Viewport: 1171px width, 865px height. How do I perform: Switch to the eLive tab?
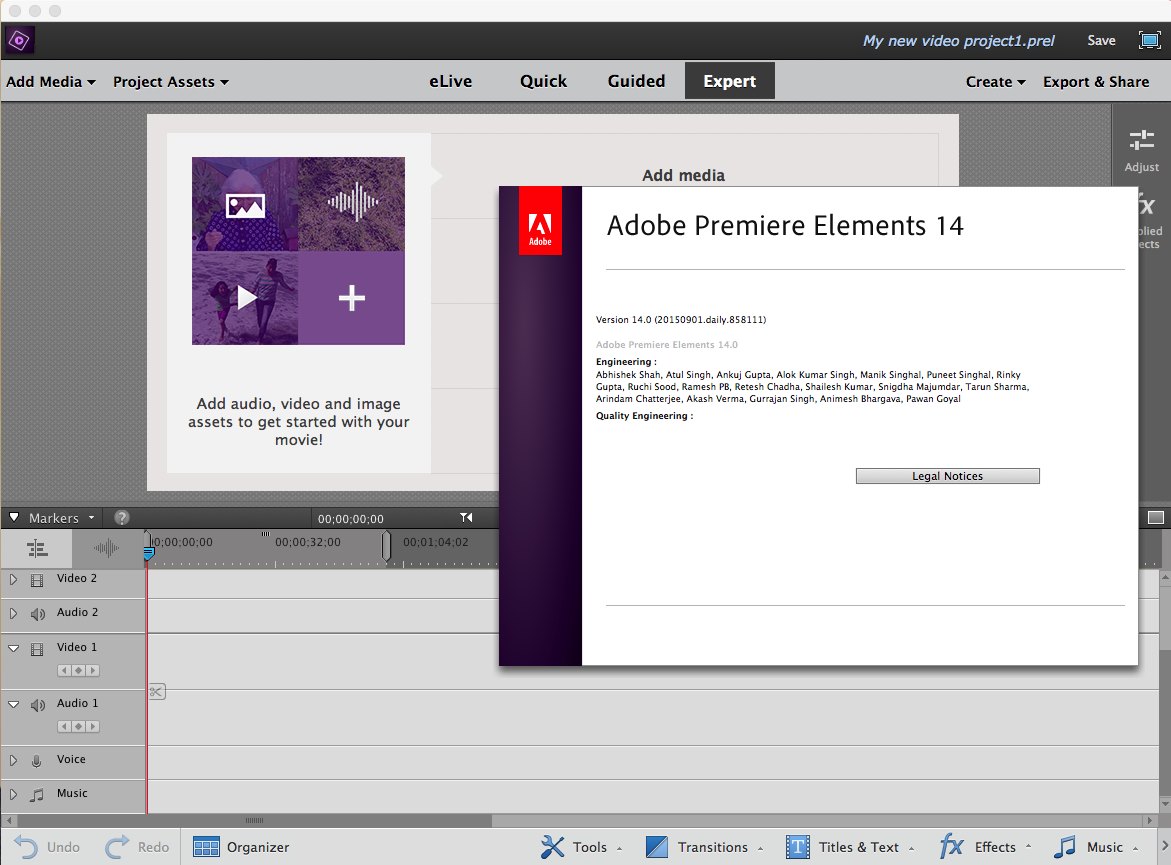[x=450, y=81]
